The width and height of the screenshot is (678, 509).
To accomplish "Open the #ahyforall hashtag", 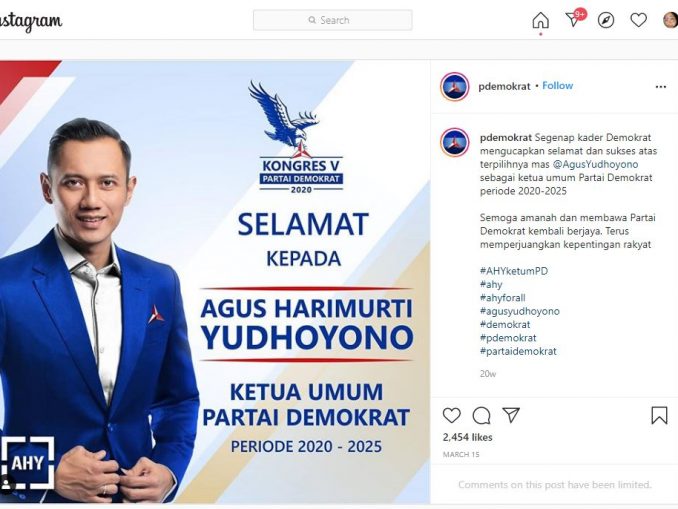I will [x=502, y=298].
